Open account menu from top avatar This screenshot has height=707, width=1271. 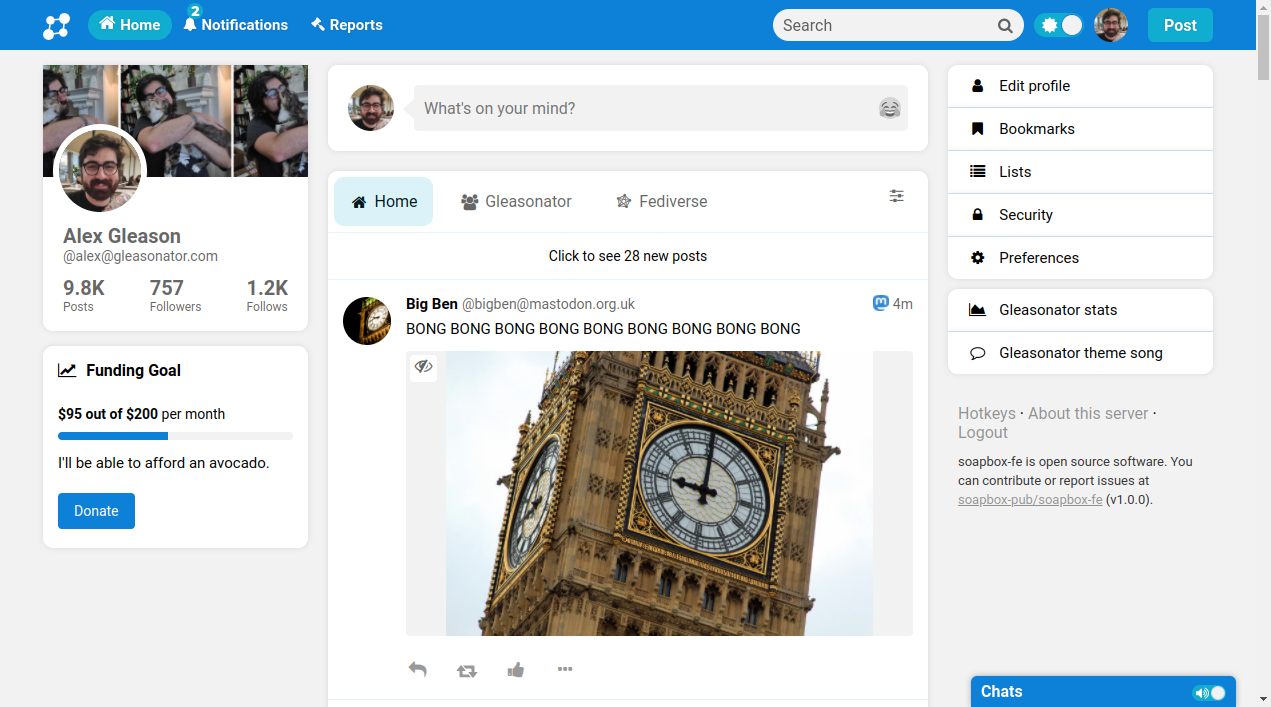pyautogui.click(x=1111, y=26)
